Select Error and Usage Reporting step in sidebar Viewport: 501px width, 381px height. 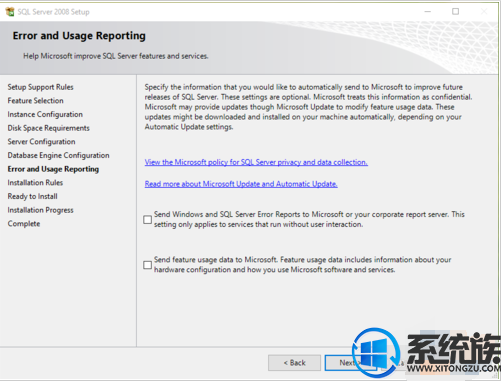(53, 169)
